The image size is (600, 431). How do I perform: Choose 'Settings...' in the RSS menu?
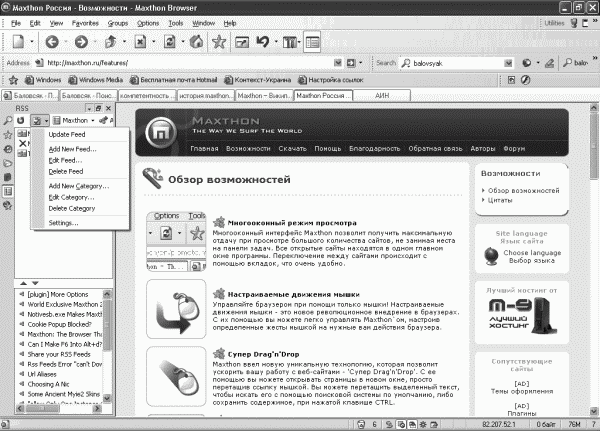click(65, 222)
